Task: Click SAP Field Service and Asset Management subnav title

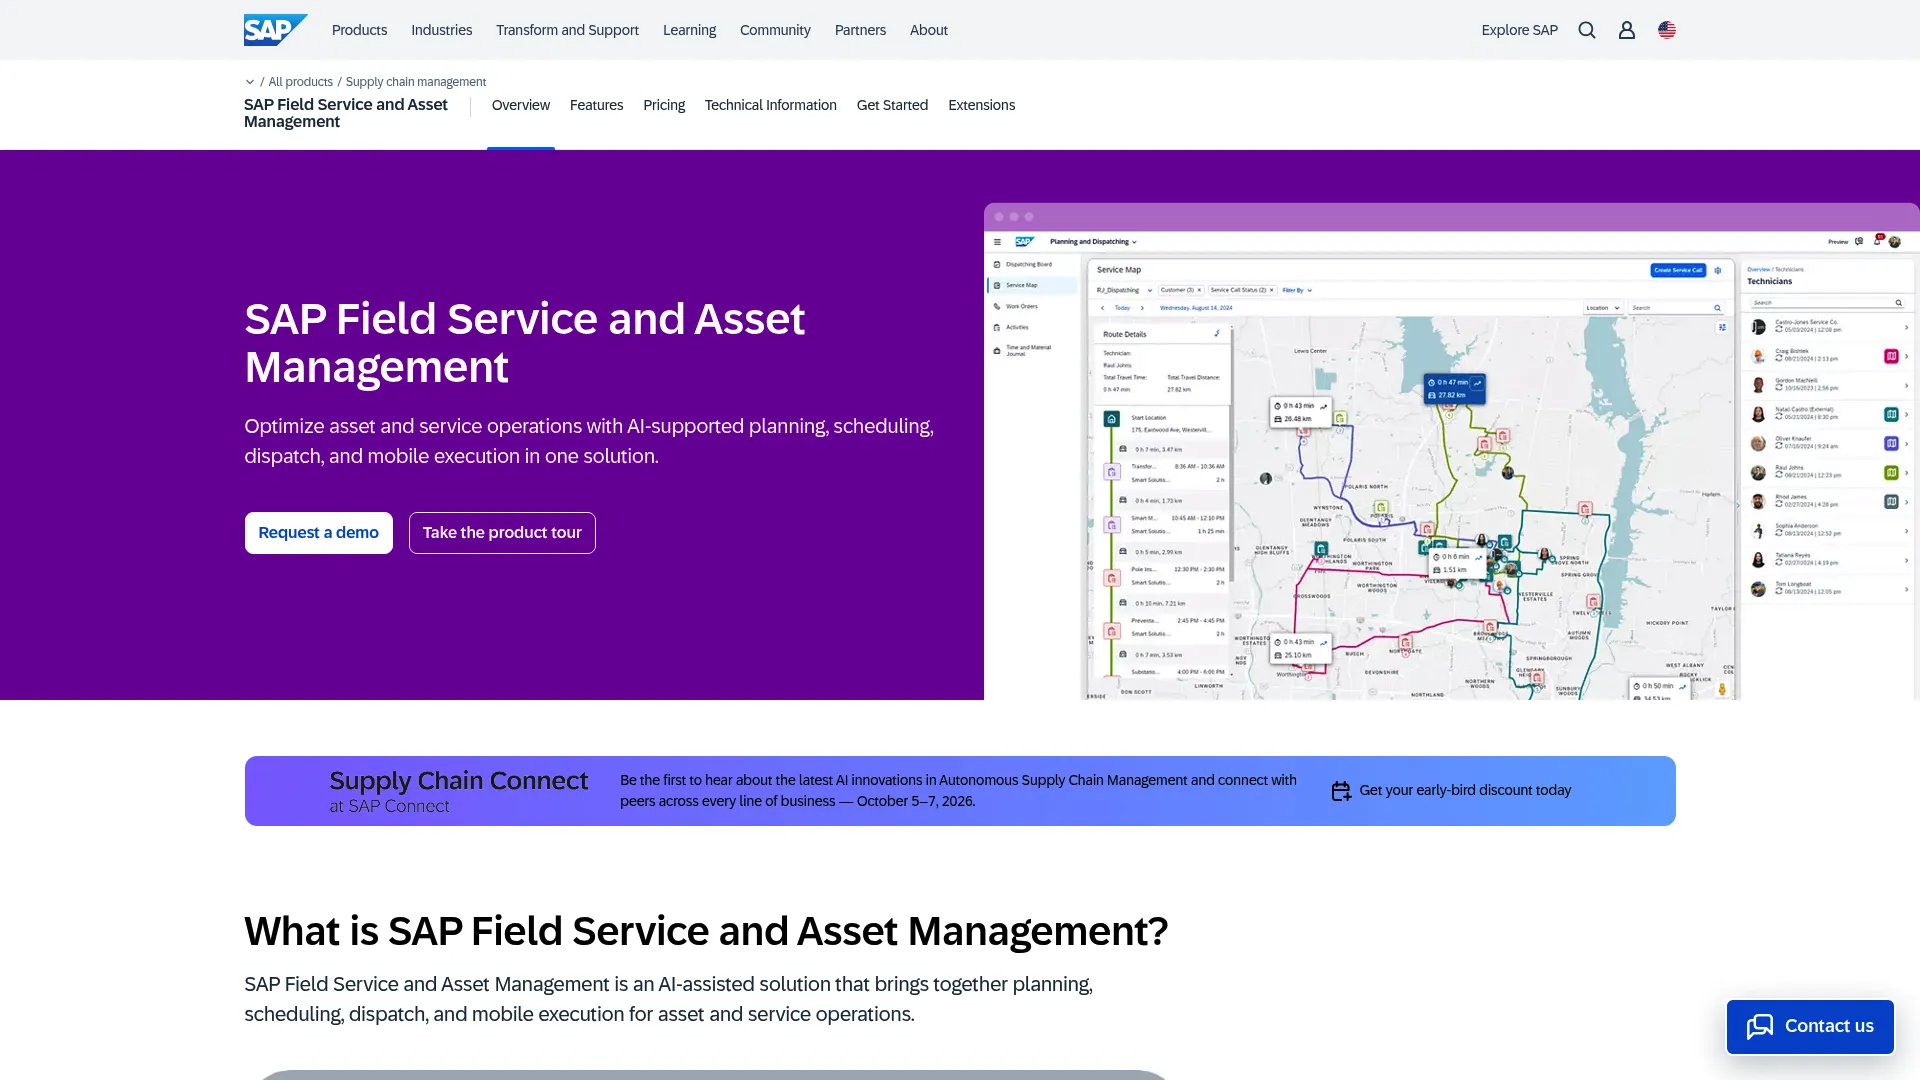Action: pos(346,113)
